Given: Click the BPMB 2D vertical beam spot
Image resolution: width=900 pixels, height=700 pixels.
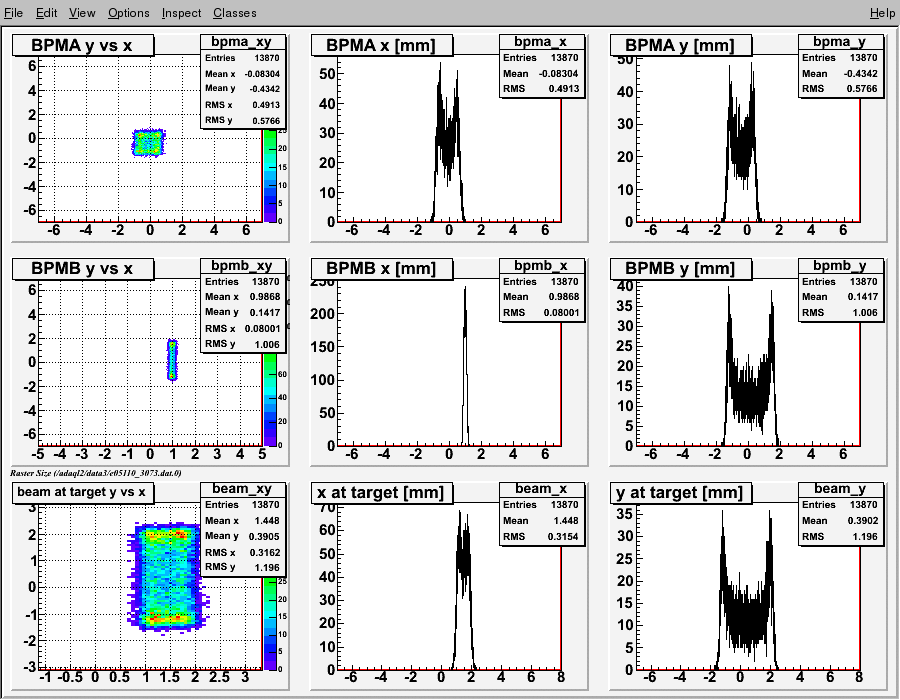Looking at the screenshot, I should pyautogui.click(x=172, y=360).
